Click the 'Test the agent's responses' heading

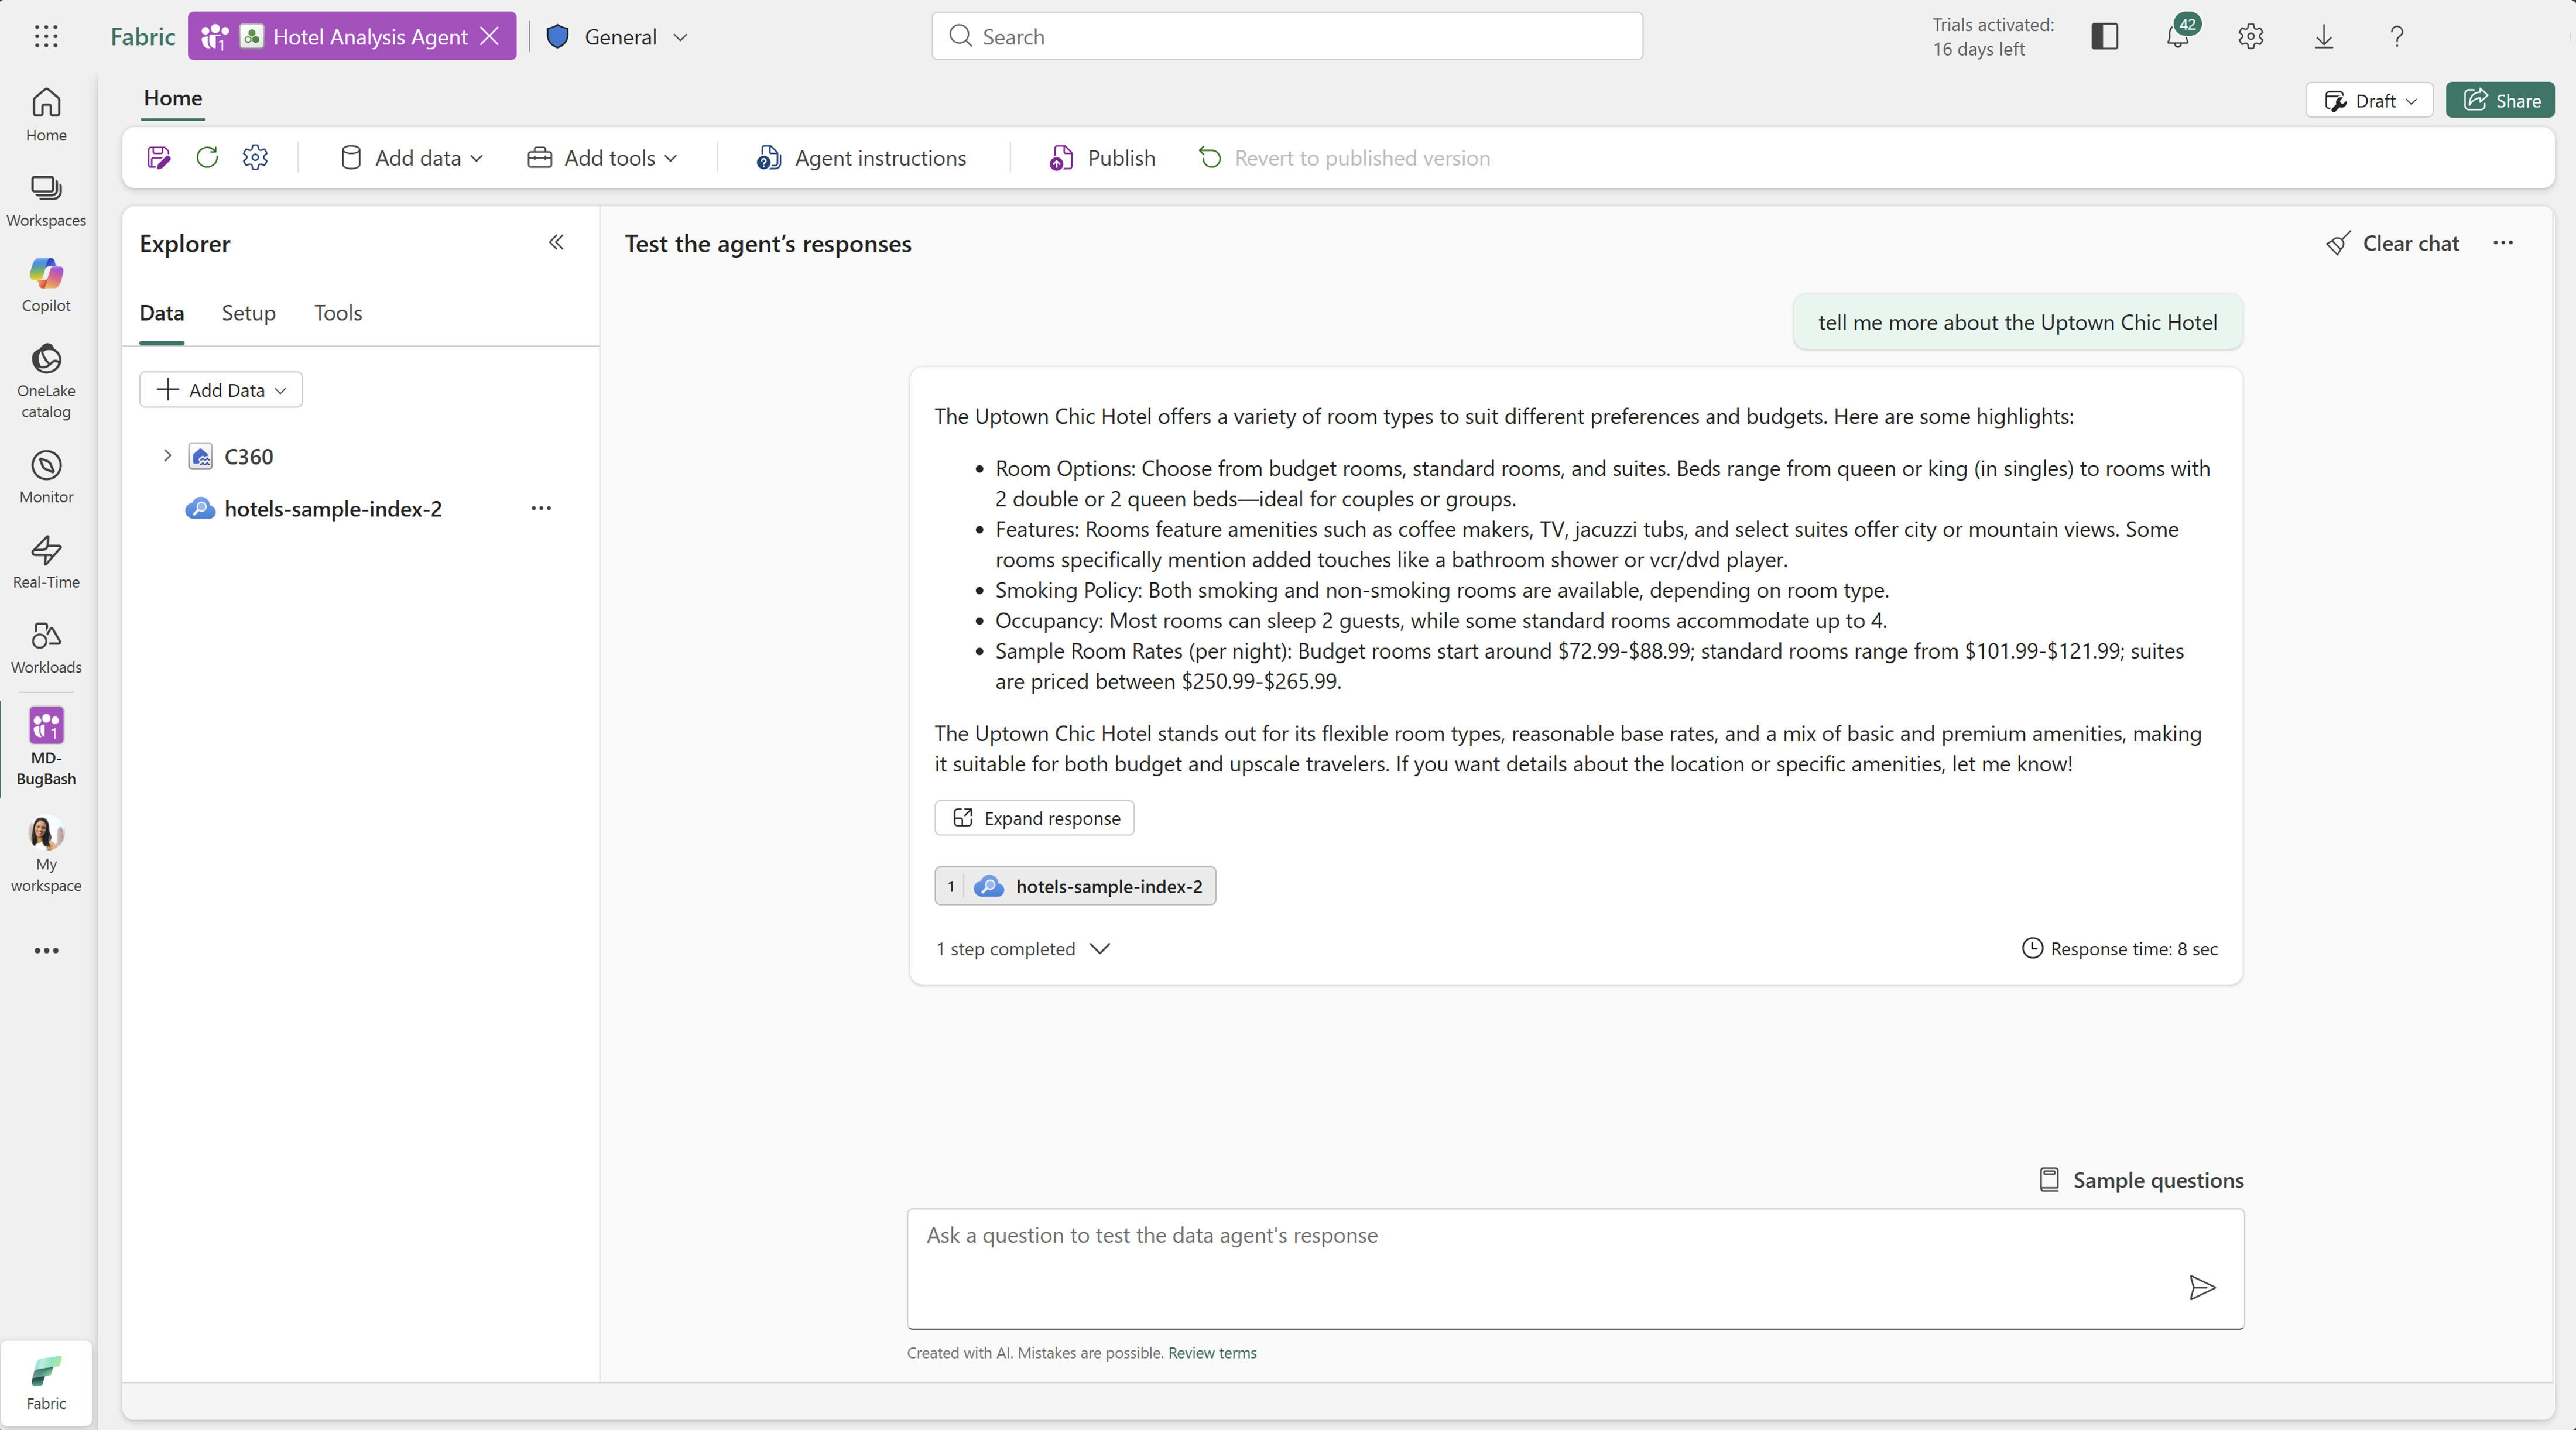[x=768, y=243]
